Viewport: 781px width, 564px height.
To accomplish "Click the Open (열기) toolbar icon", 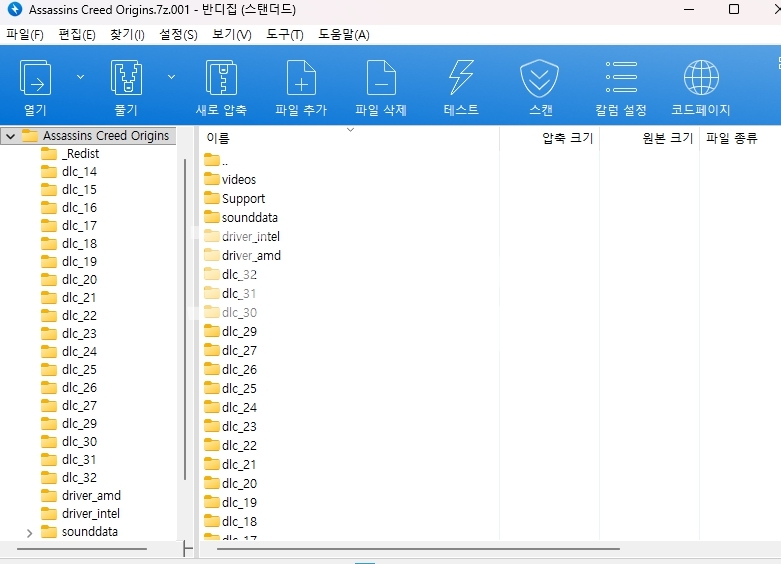I will pos(35,78).
